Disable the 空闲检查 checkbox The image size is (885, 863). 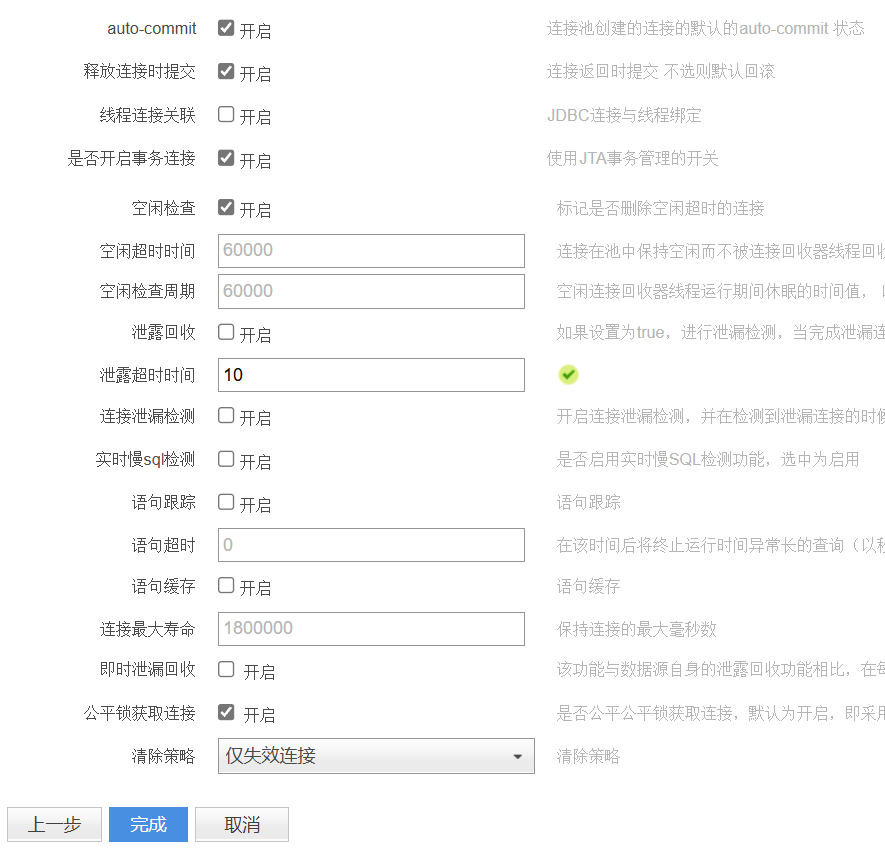pos(226,208)
